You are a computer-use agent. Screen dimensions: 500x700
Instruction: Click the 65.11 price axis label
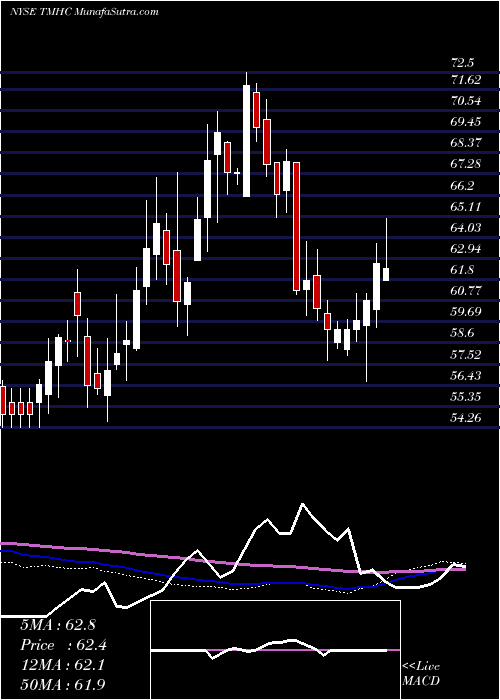coord(466,206)
